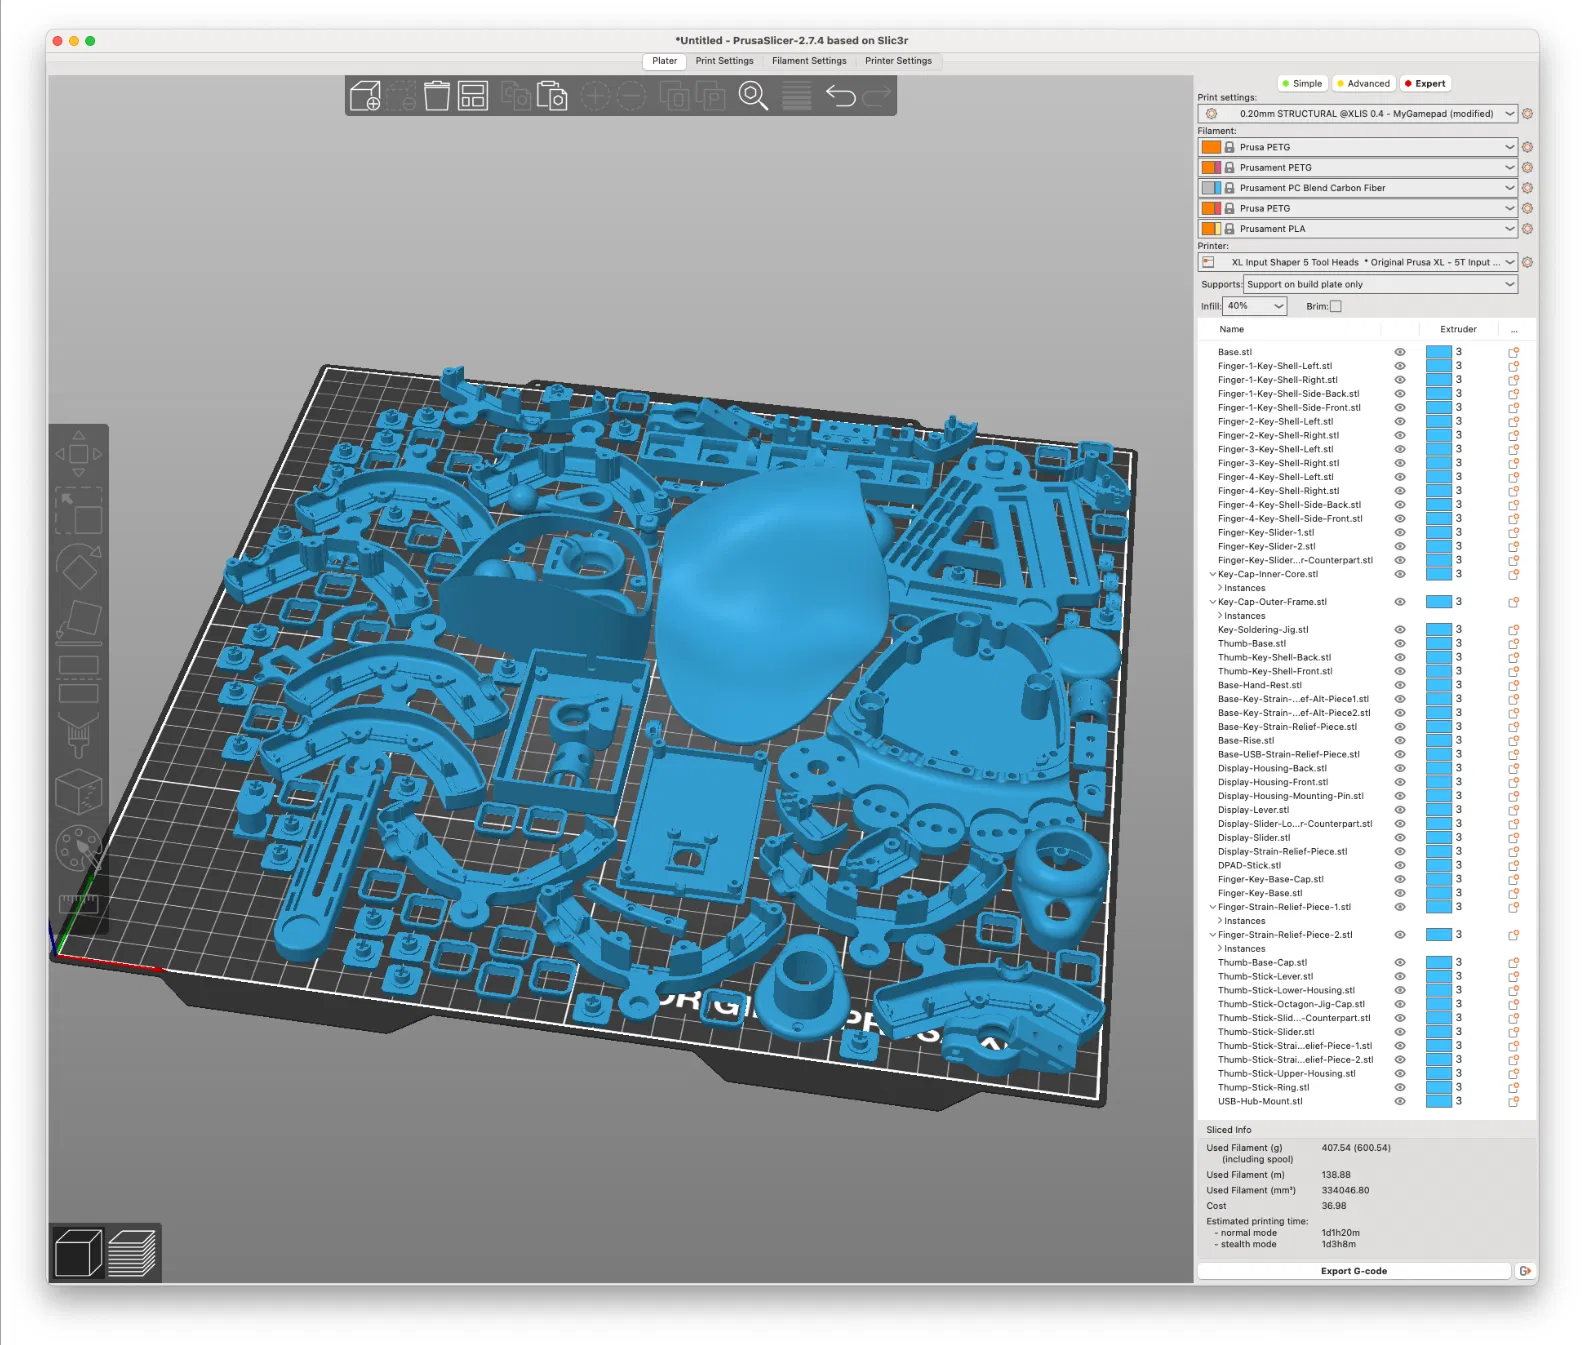Switch to the Plater tab
Screen dimensions: 1584x1345
(664, 61)
